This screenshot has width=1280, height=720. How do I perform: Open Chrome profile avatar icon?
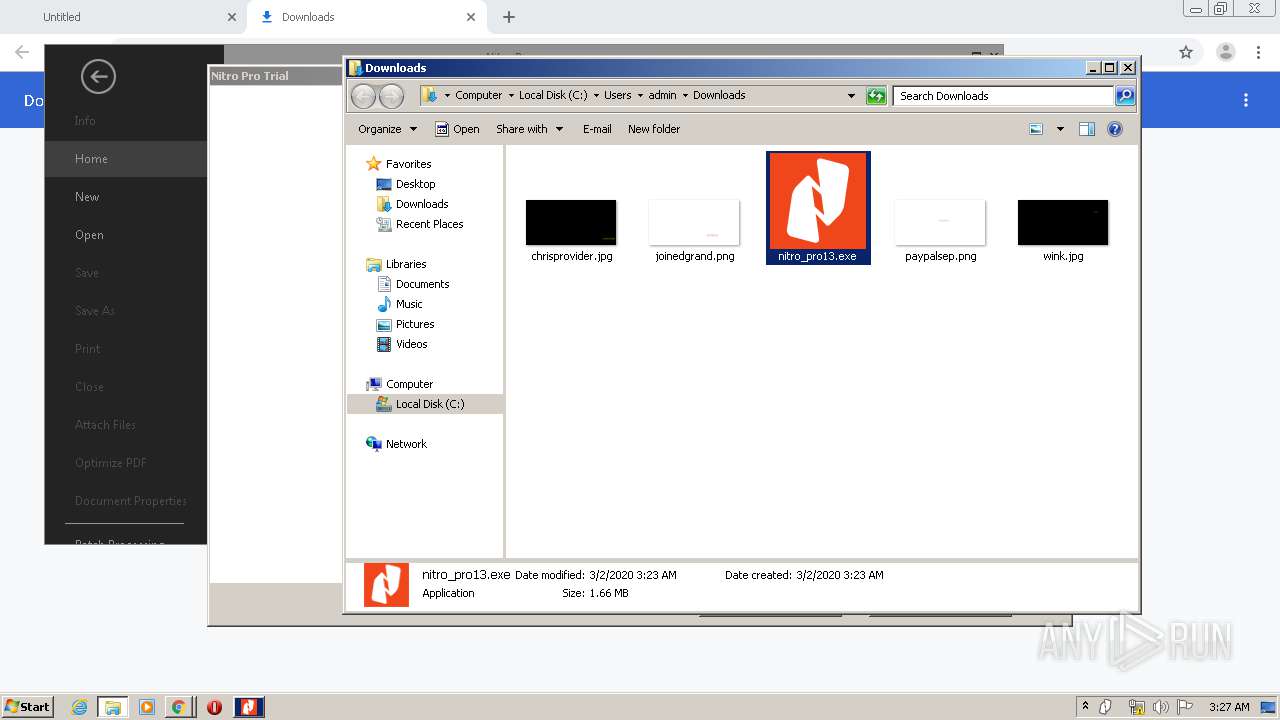[x=1225, y=52]
